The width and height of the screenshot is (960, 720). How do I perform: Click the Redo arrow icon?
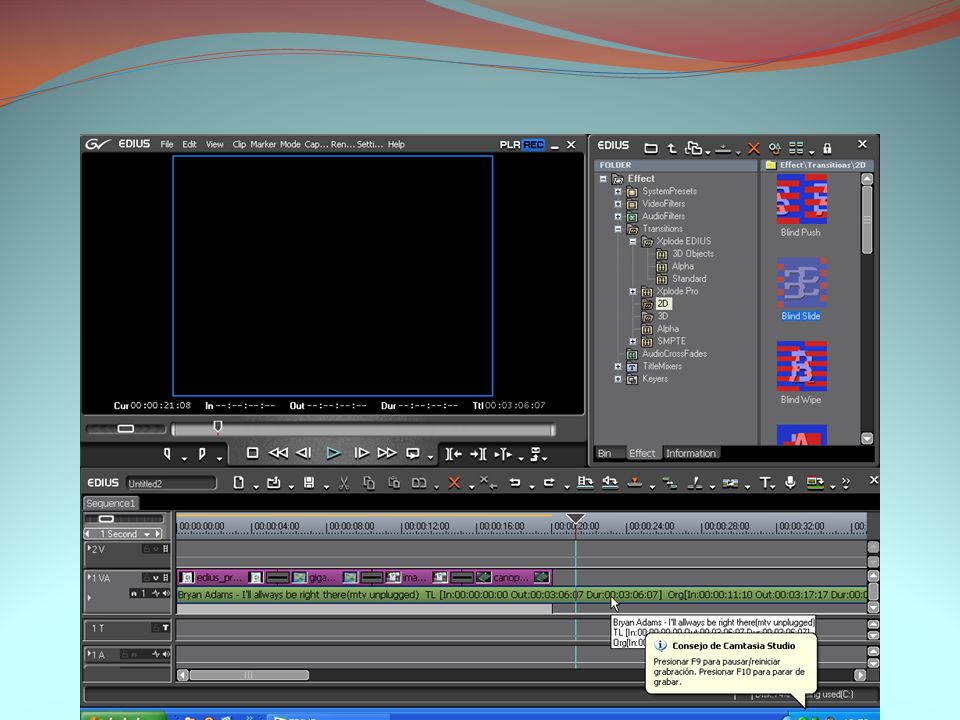[x=549, y=483]
